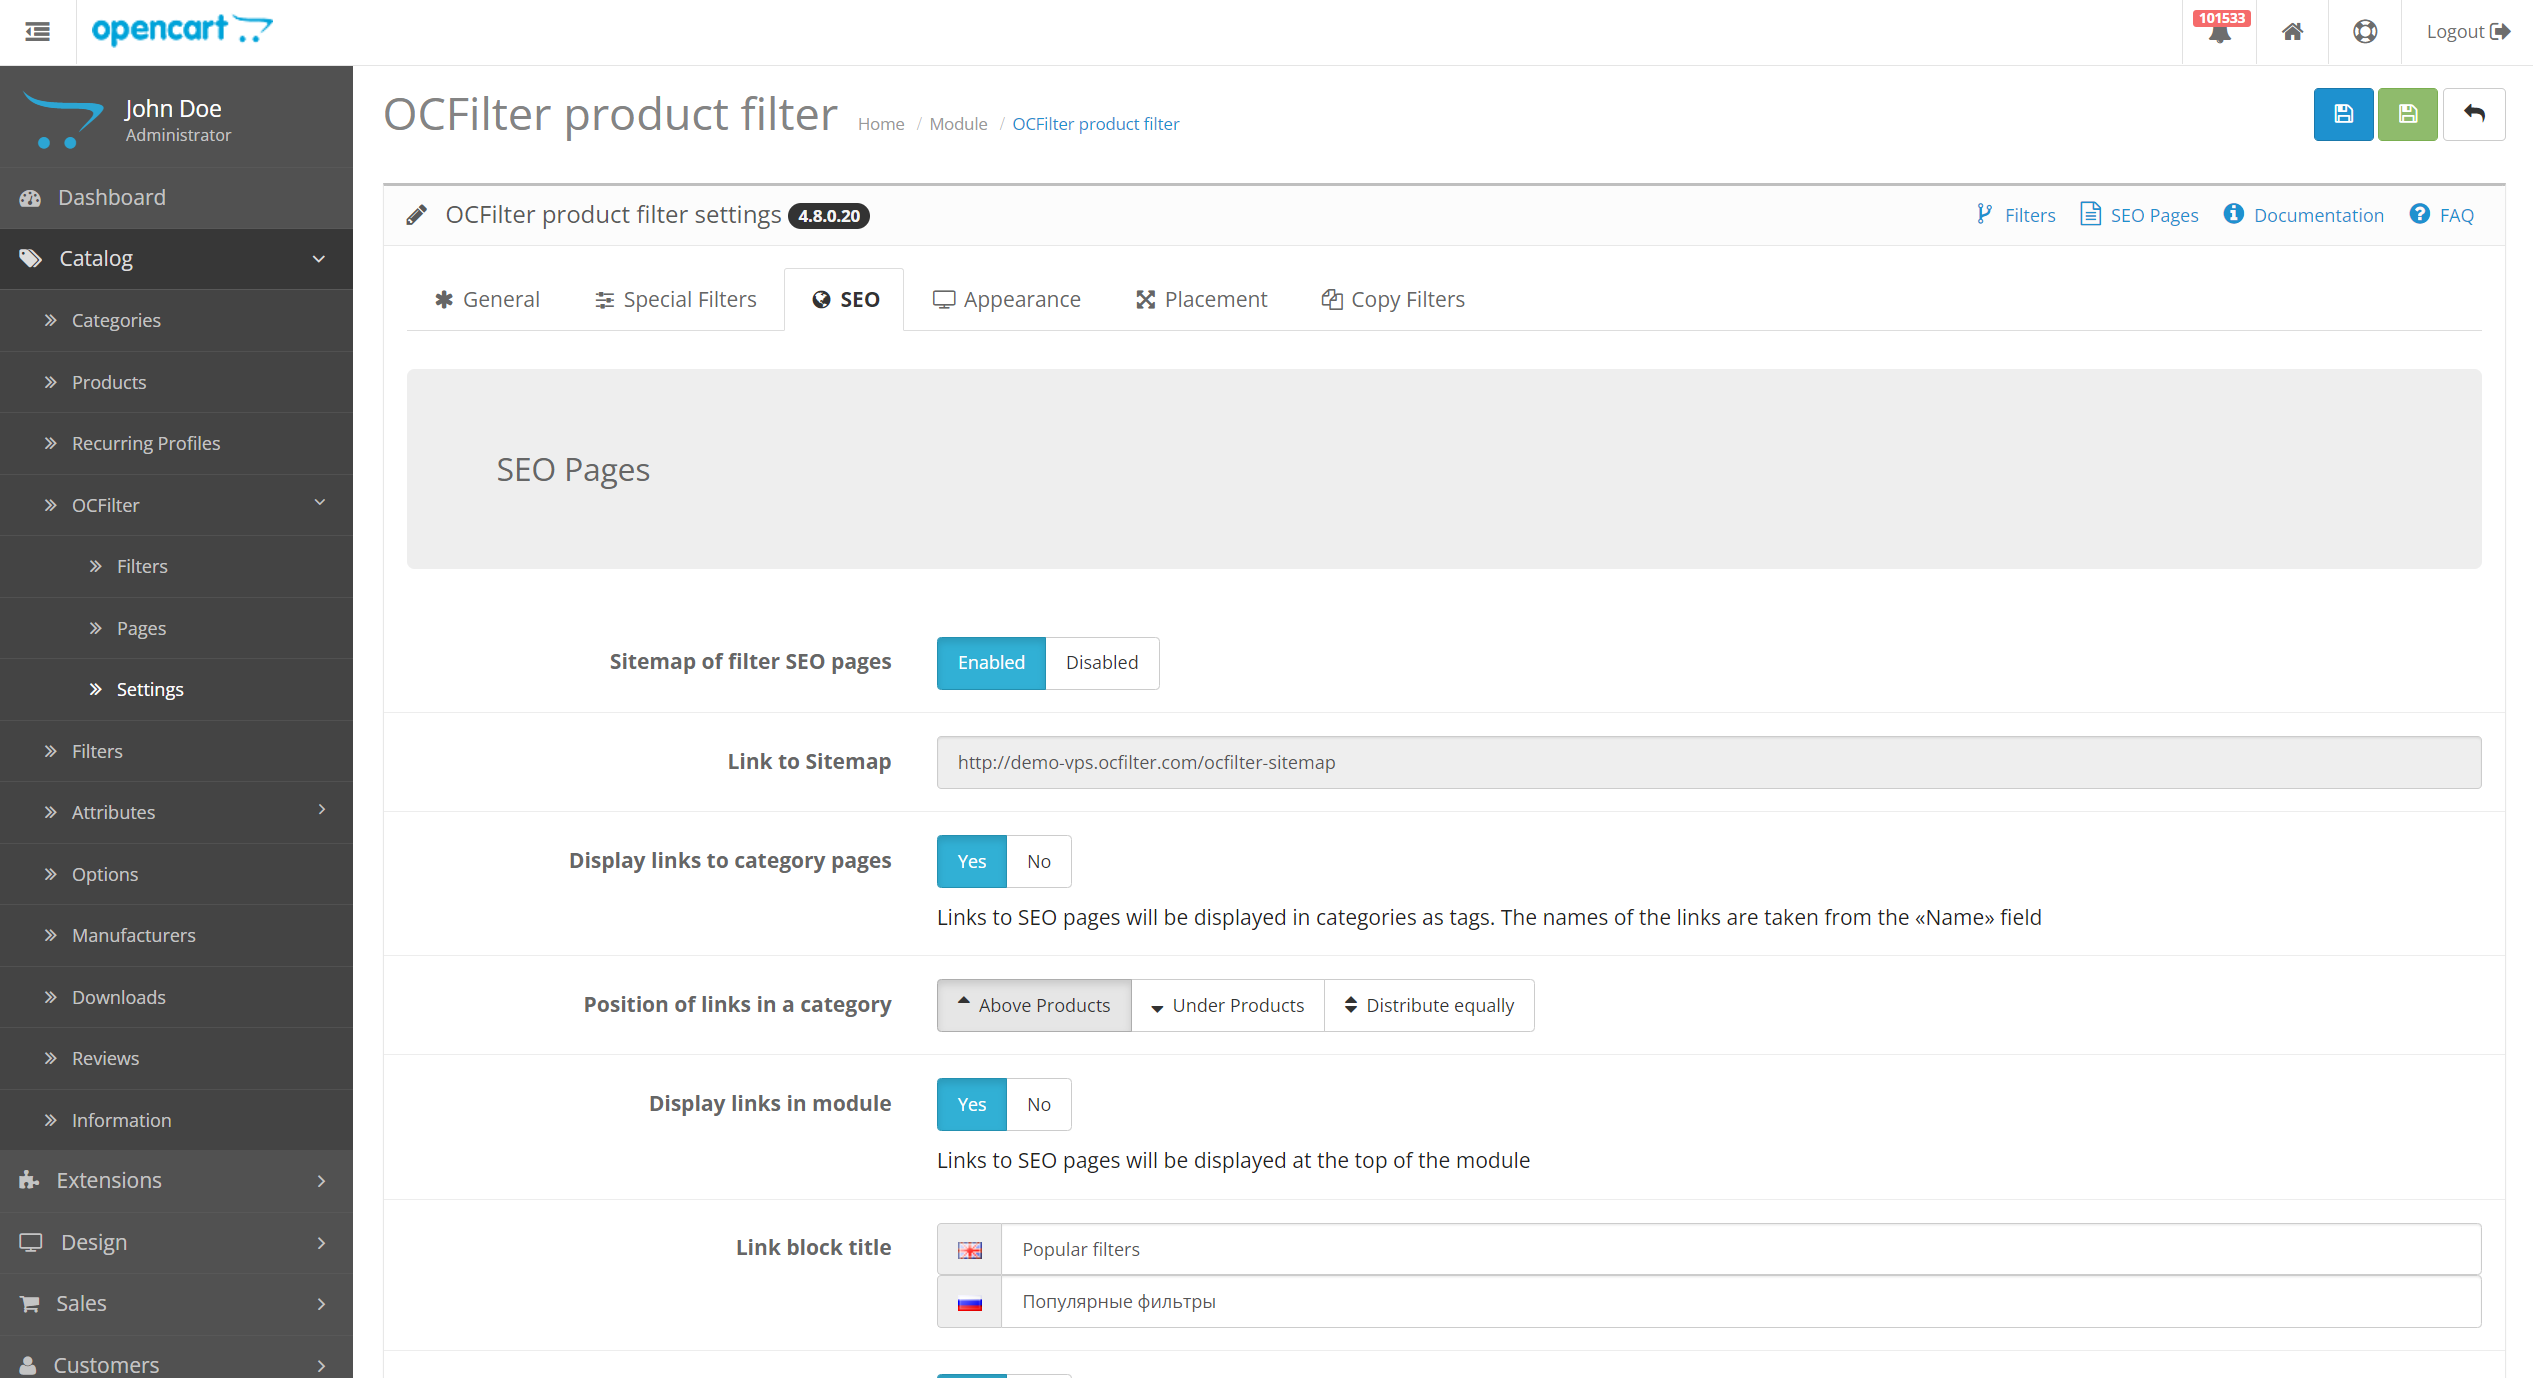Screen dimensions: 2533x1378
Task: Expand the Extensions sidebar menu
Action: pos(176,1181)
